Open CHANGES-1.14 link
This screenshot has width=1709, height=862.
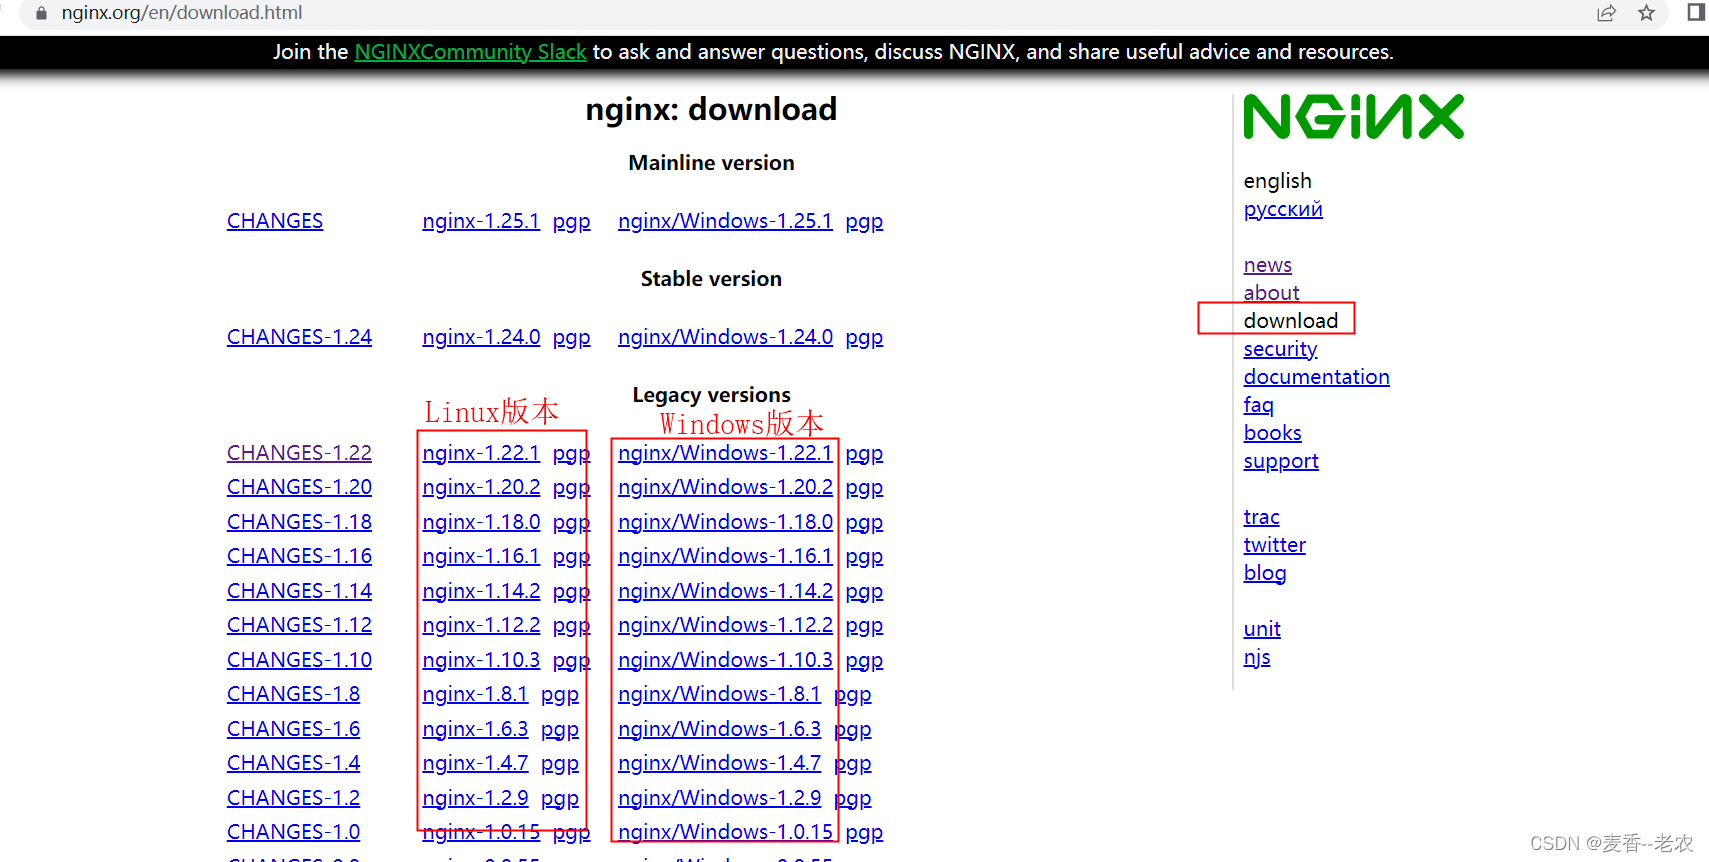[x=299, y=591]
